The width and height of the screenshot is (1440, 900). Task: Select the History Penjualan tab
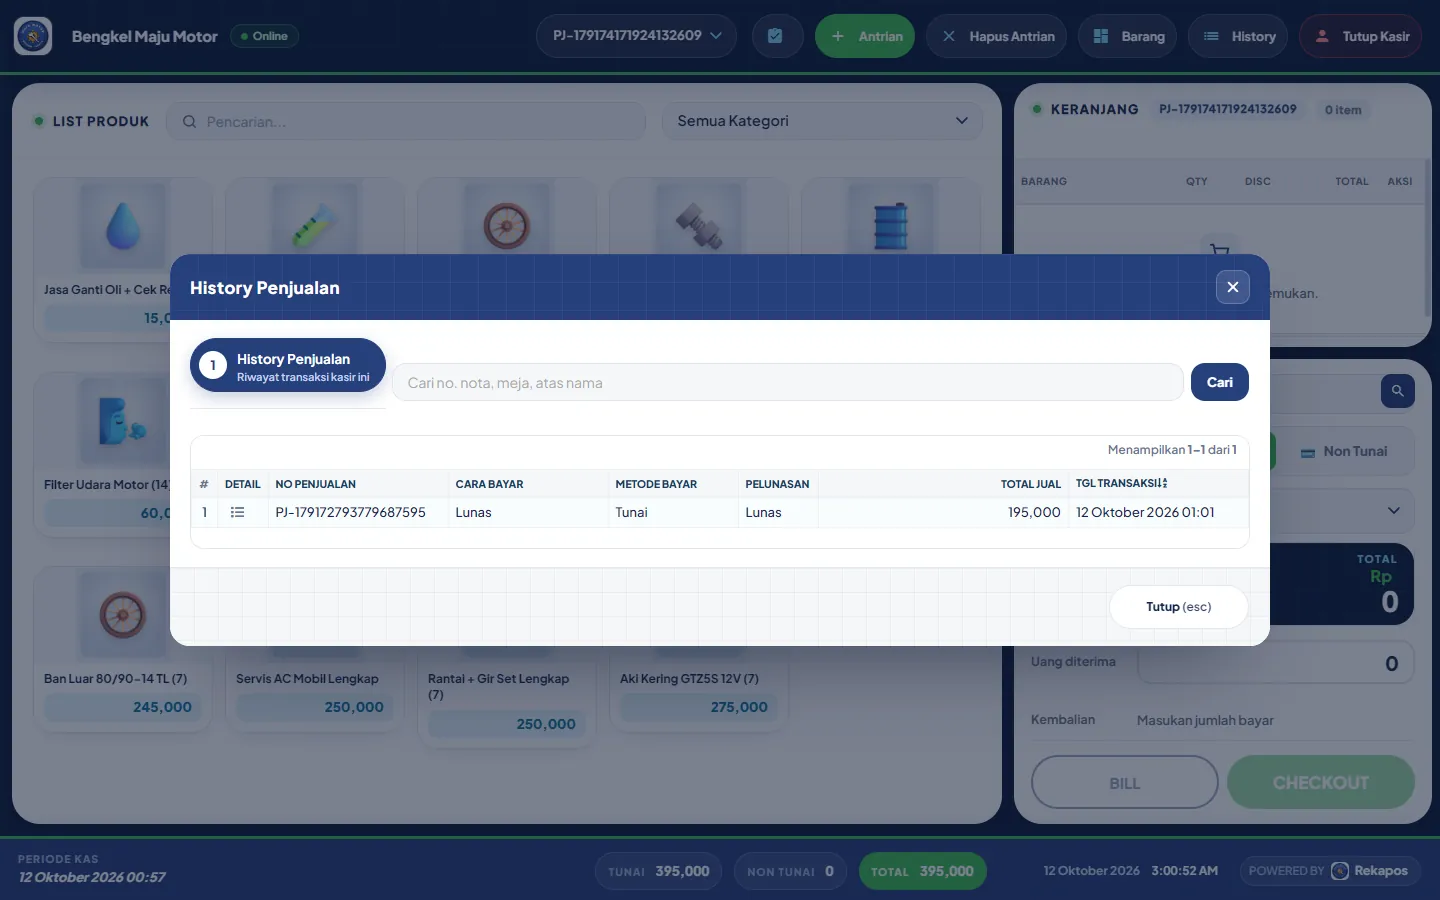tap(288, 366)
